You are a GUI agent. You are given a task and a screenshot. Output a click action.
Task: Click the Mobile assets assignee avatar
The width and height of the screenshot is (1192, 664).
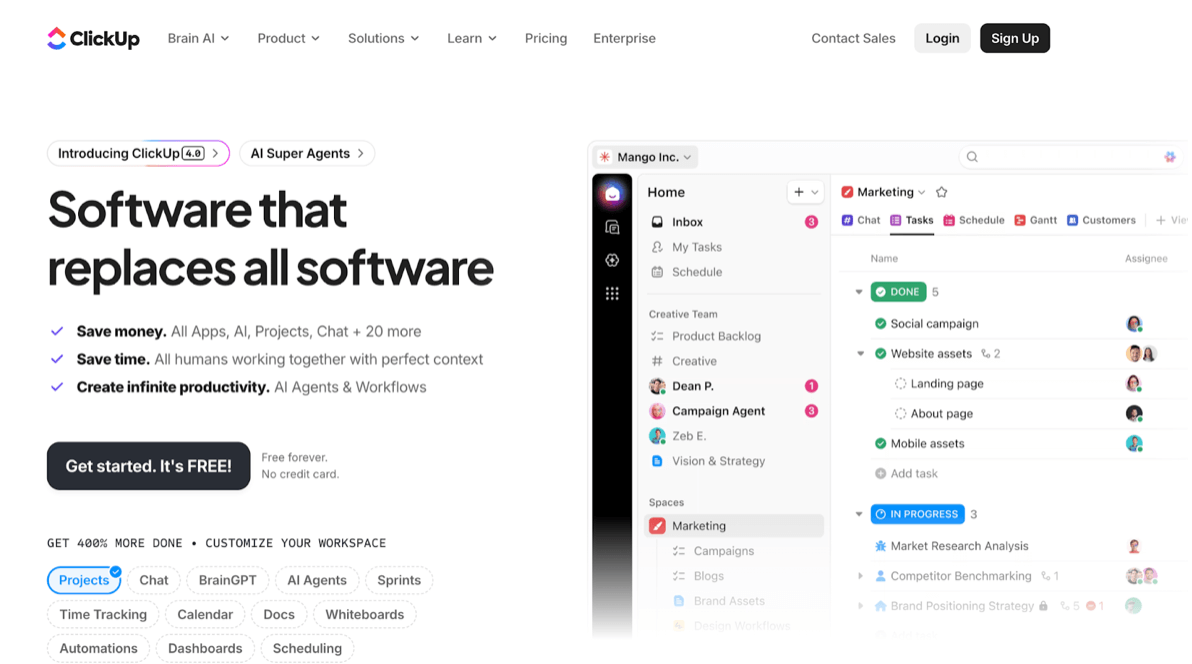coord(1134,443)
